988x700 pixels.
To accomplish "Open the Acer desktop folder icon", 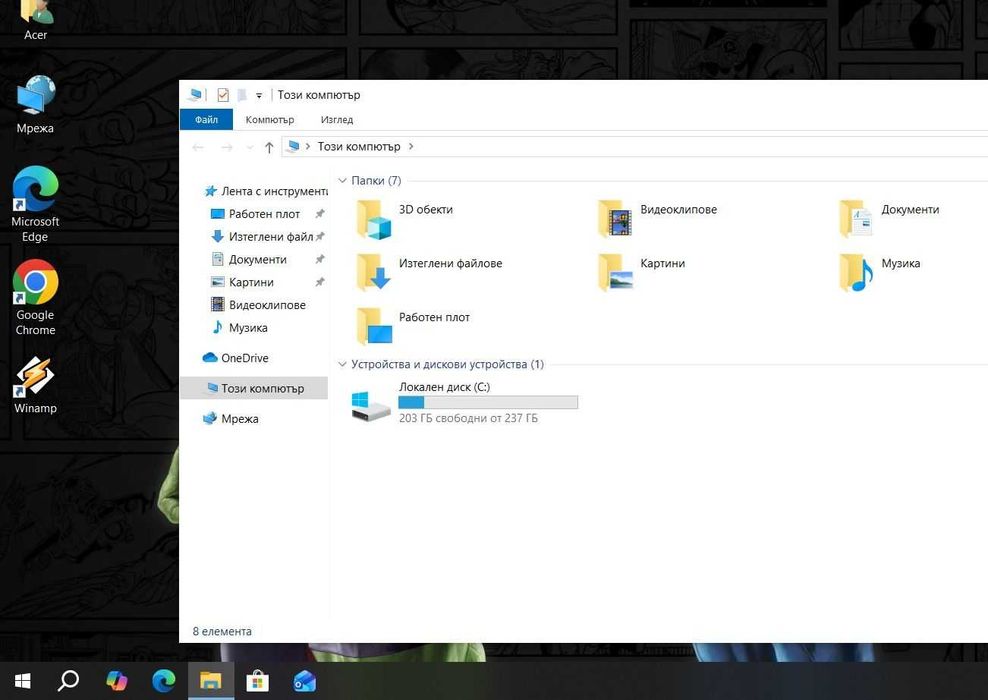I will pyautogui.click(x=35, y=19).
